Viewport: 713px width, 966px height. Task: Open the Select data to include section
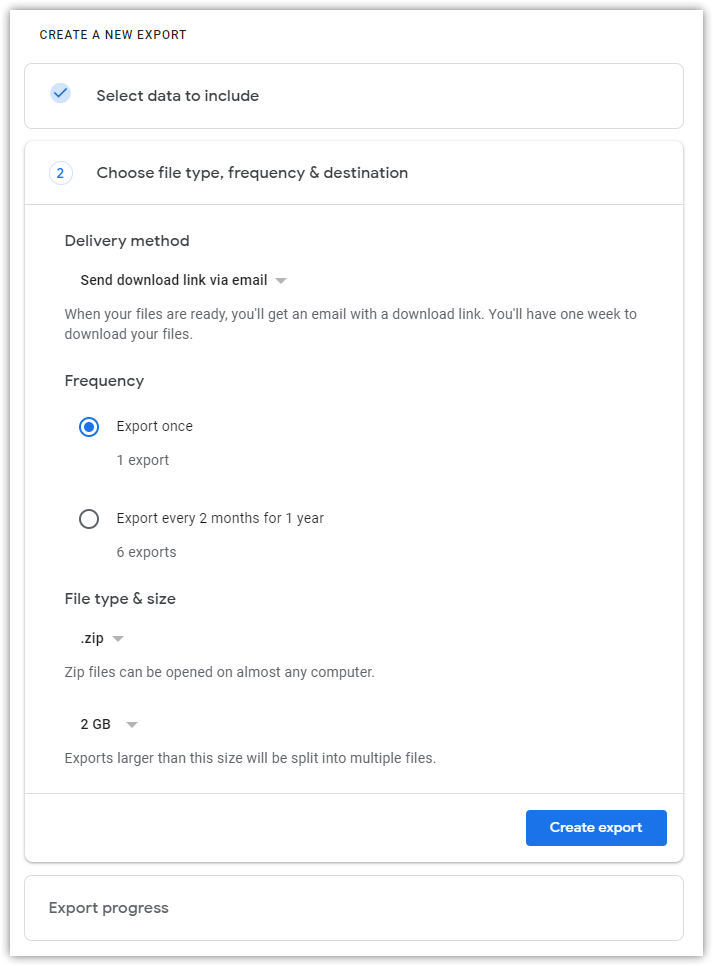pyautogui.click(x=176, y=95)
